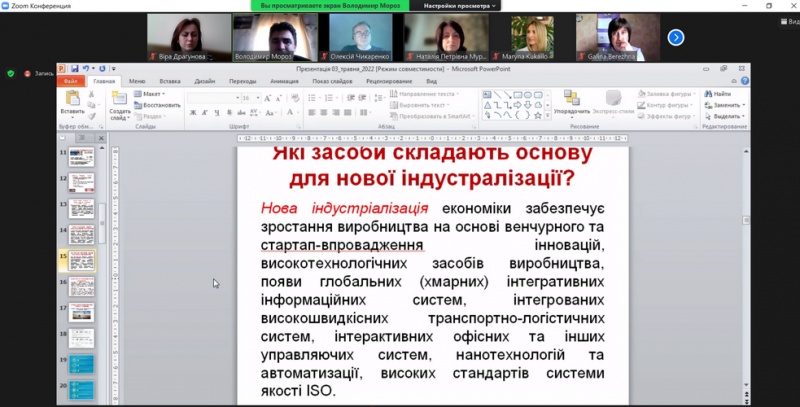Switch to the Вставка ribbon tab
Screen dimensions: 800x407
point(170,81)
